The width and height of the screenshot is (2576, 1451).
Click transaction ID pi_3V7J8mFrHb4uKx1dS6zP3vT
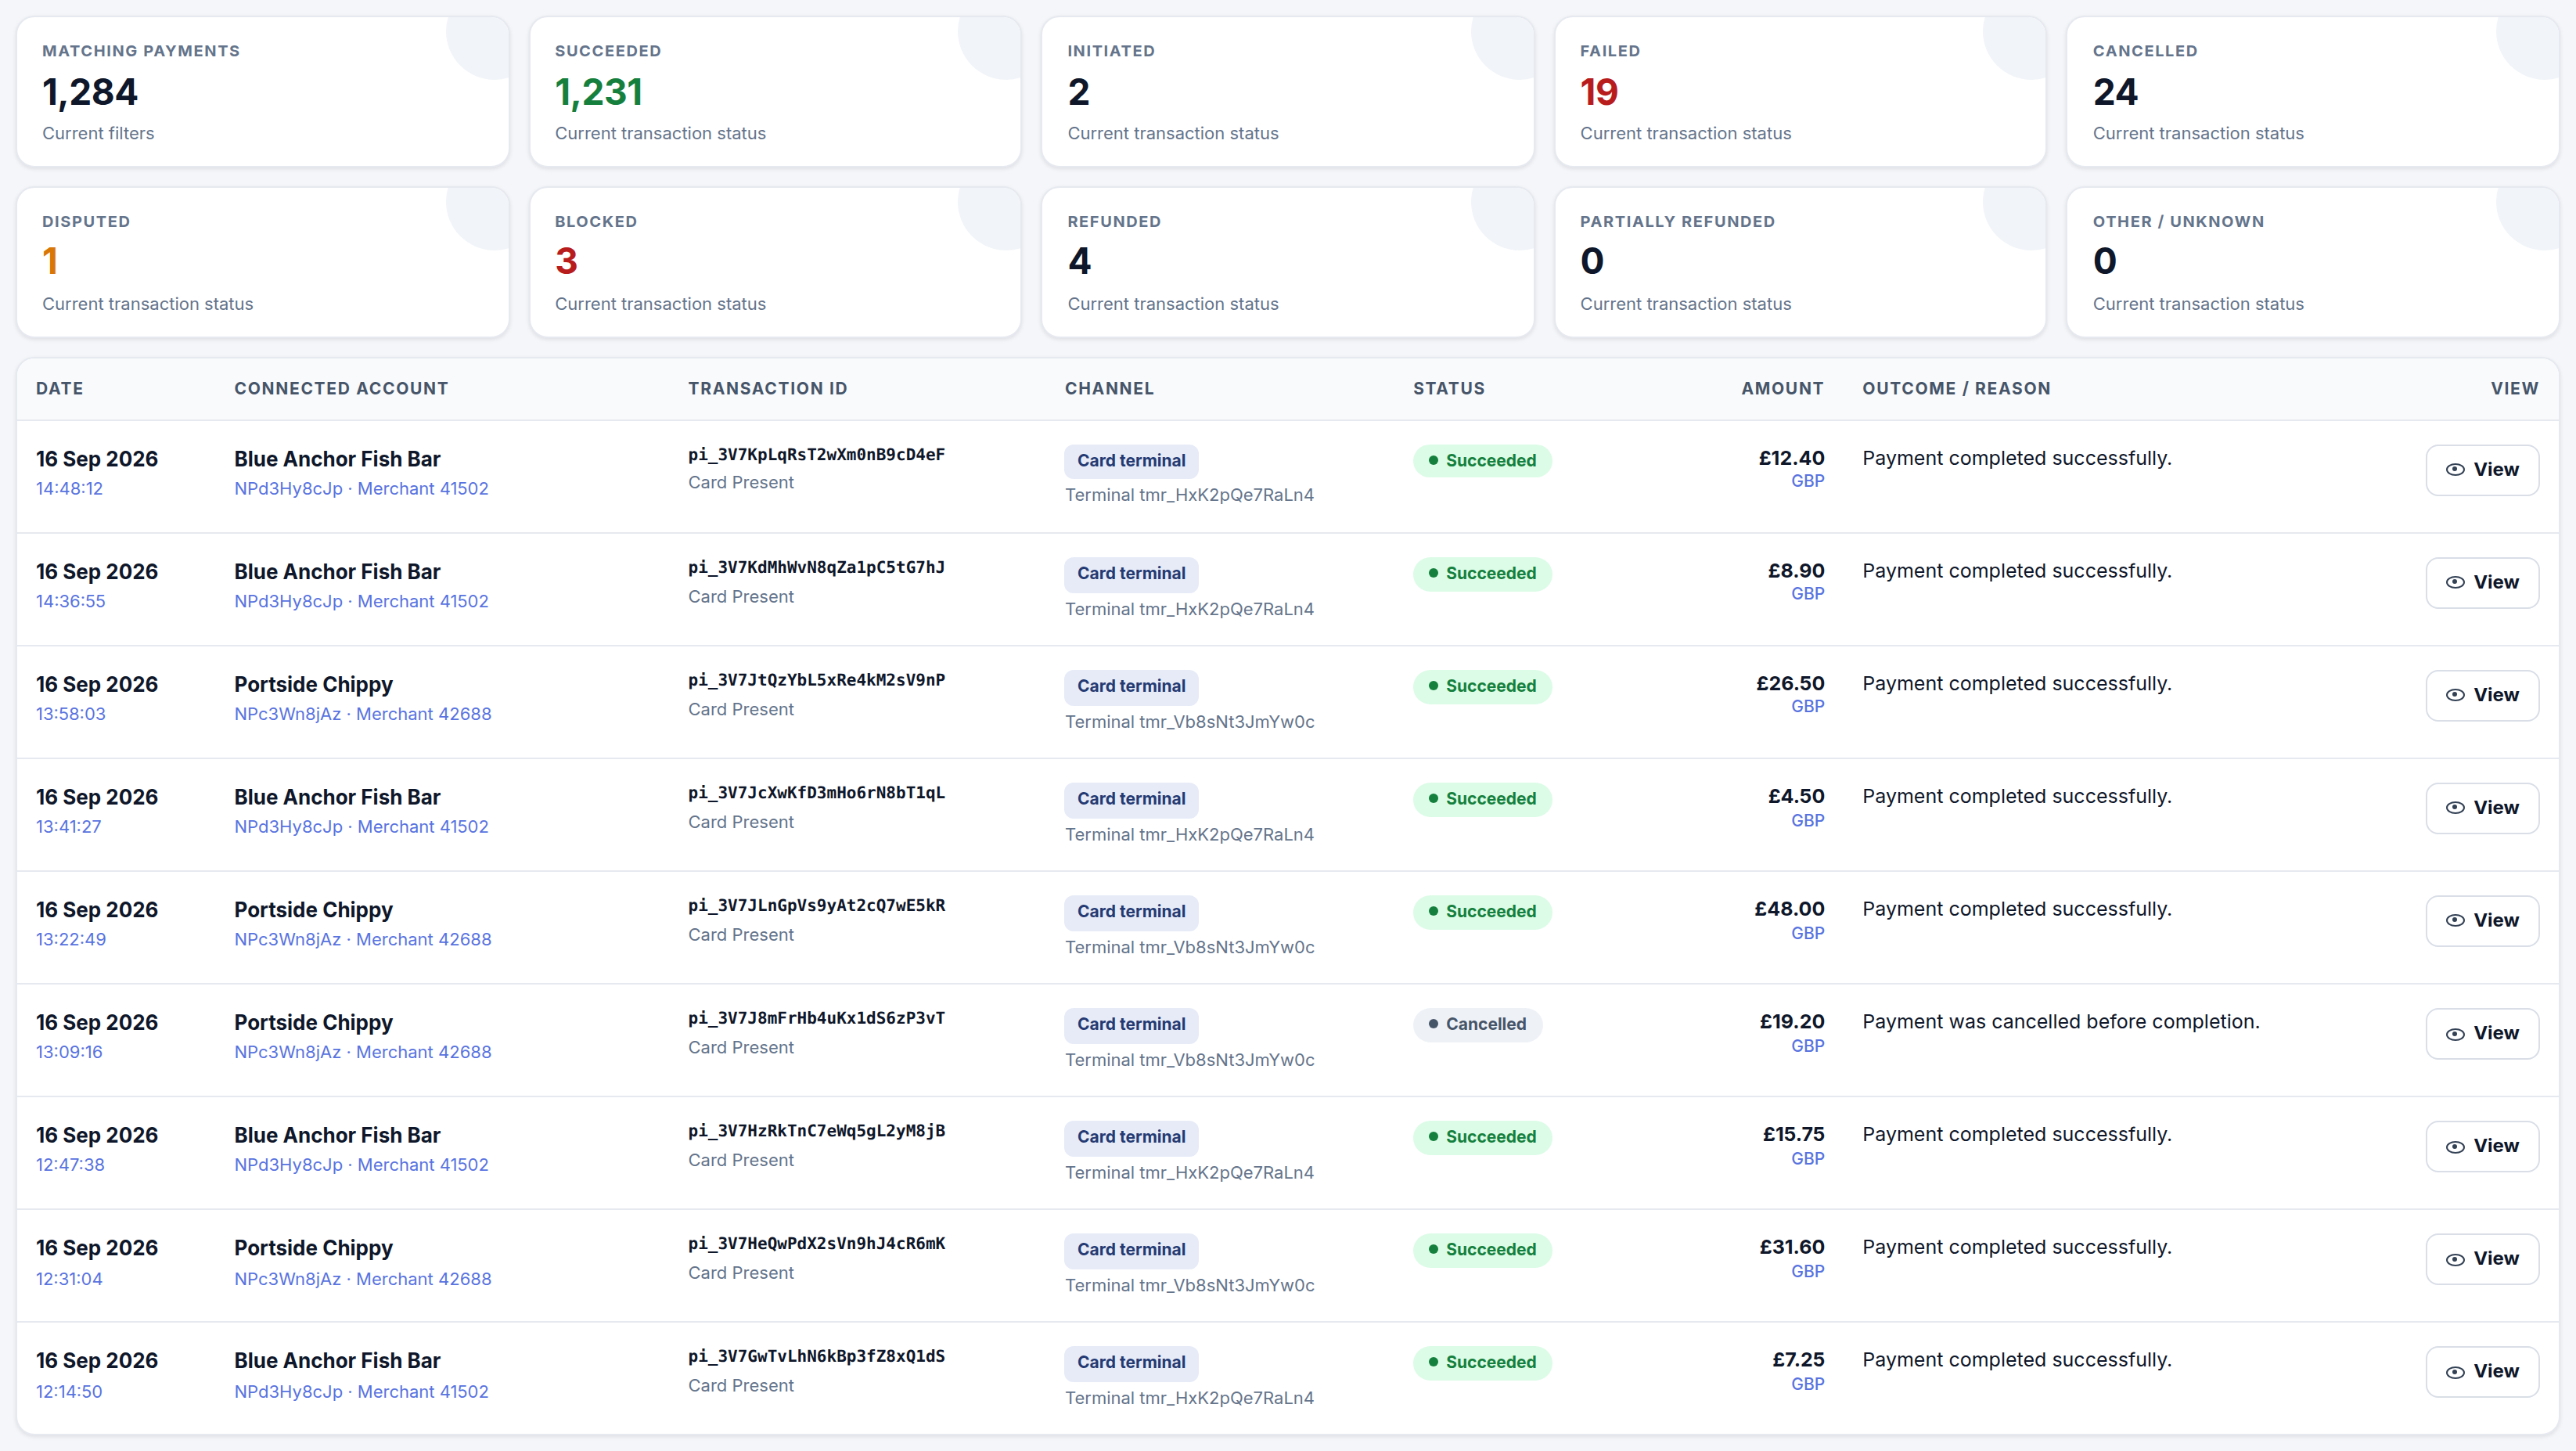(816, 1019)
